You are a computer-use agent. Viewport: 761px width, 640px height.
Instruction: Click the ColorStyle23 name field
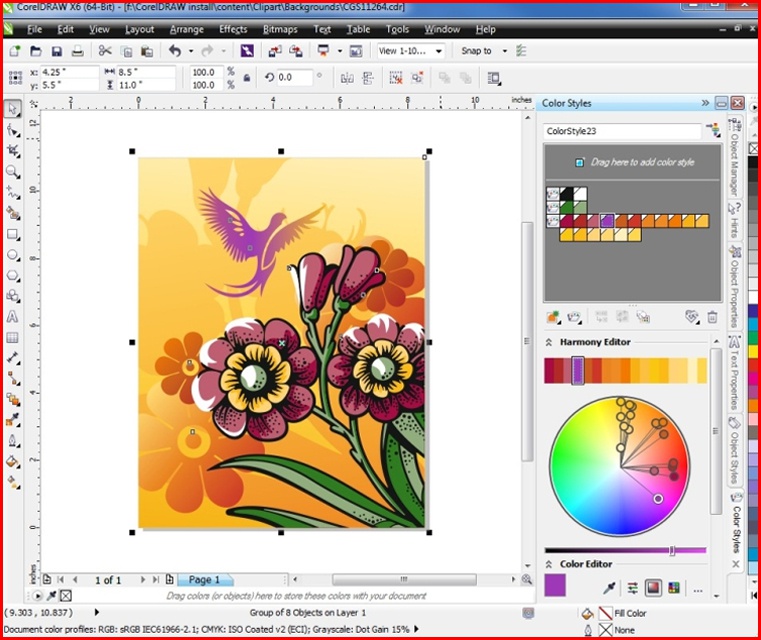622,131
